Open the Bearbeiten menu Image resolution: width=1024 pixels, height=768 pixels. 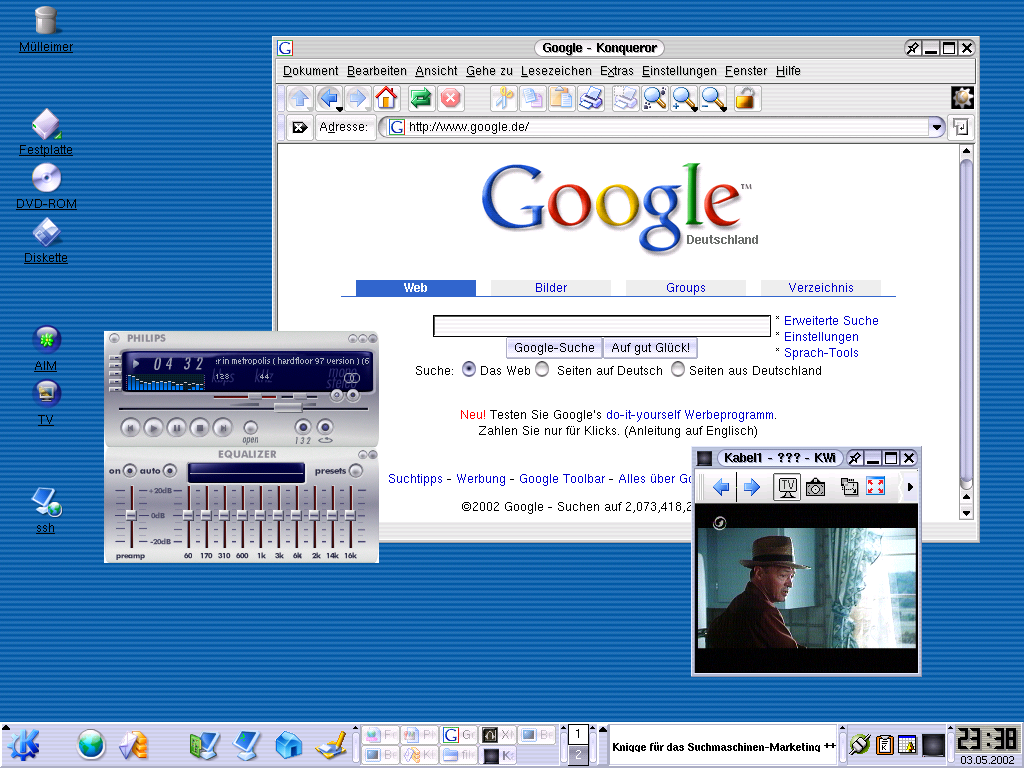coord(376,71)
